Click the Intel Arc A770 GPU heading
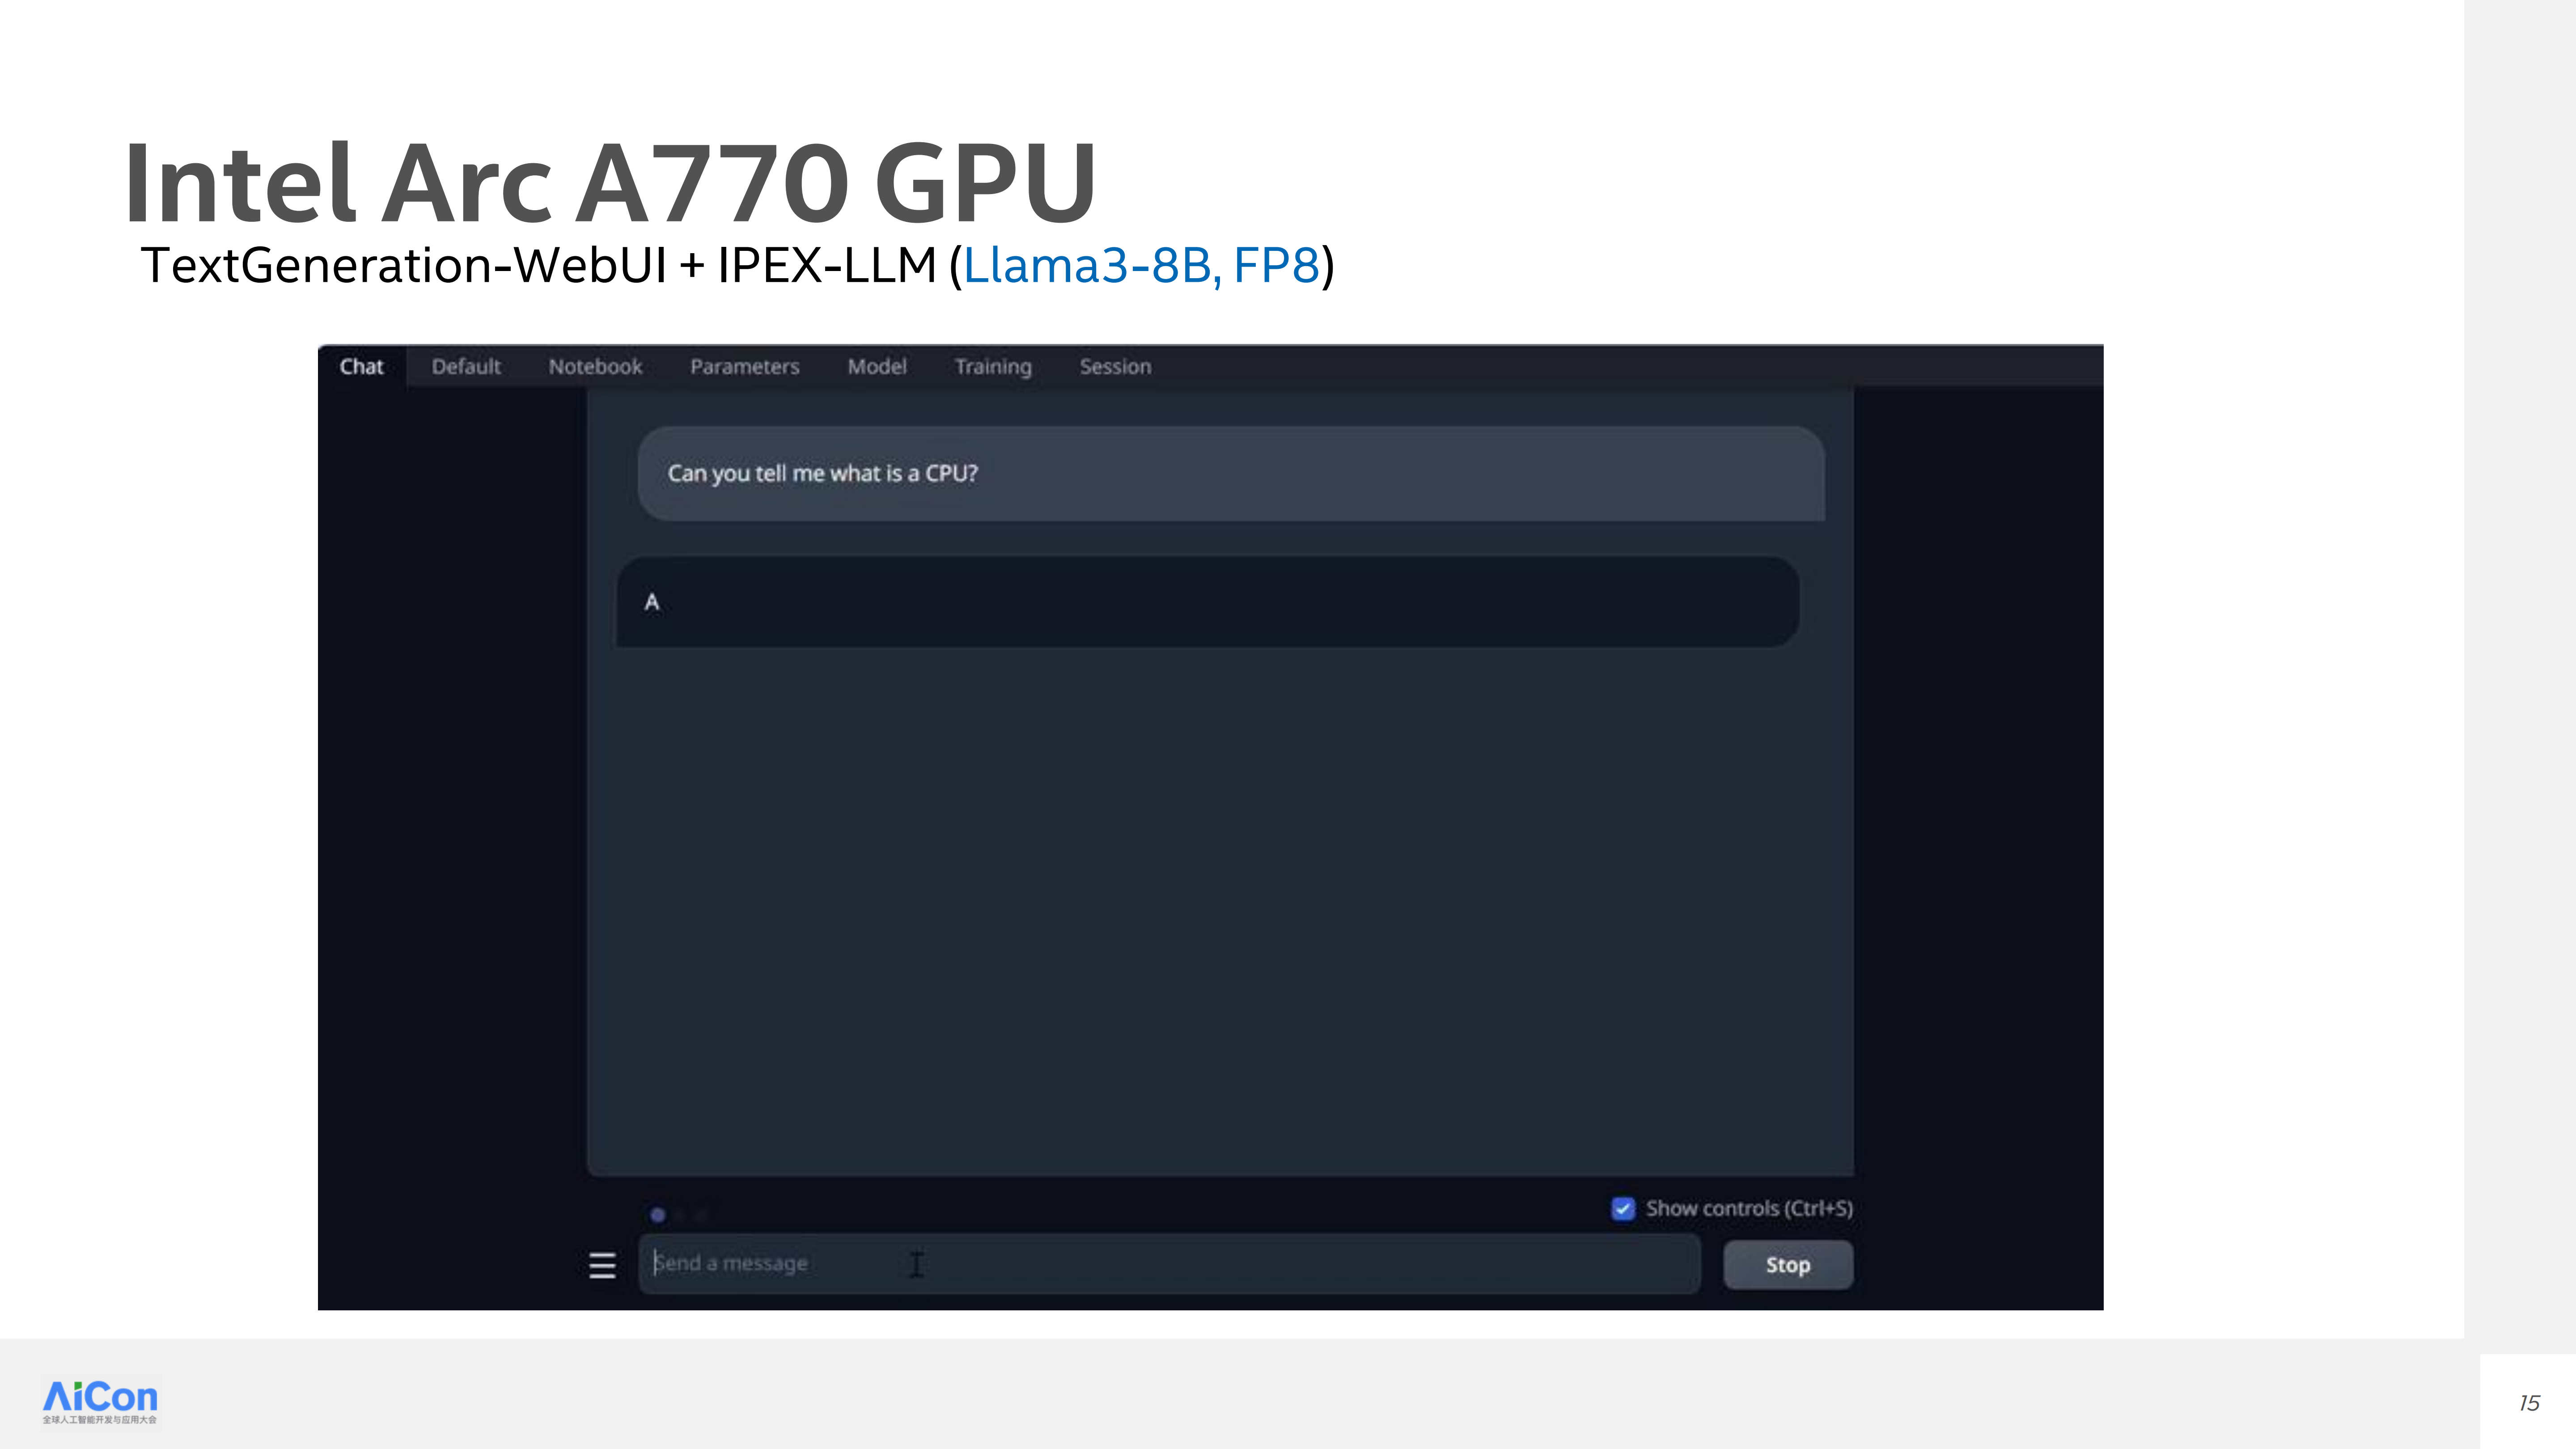The image size is (2576, 1449). [610, 183]
